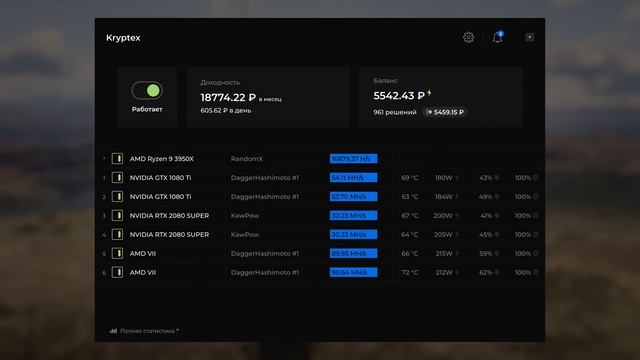
Task: Click the 54.11 MH/s hashrate bar
Action: [353, 178]
